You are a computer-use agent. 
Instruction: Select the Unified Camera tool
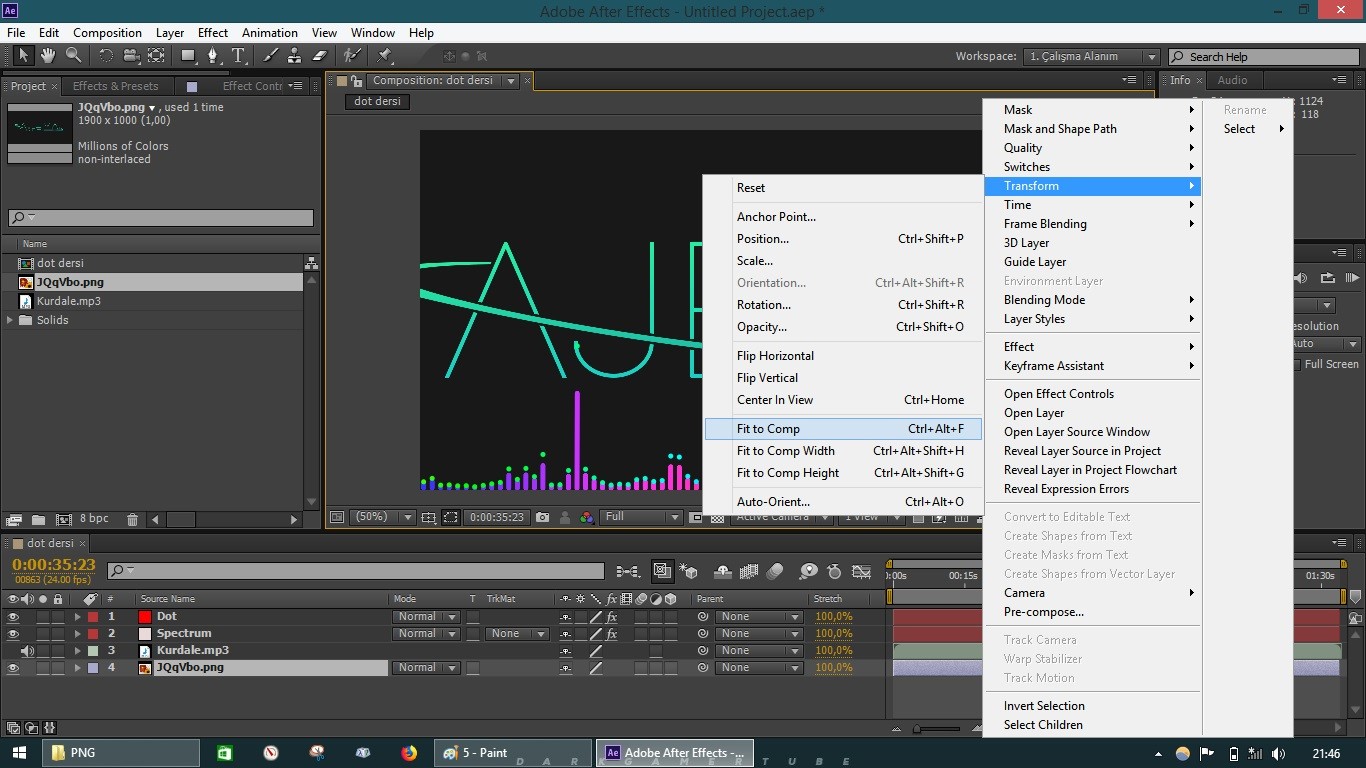pyautogui.click(x=131, y=56)
